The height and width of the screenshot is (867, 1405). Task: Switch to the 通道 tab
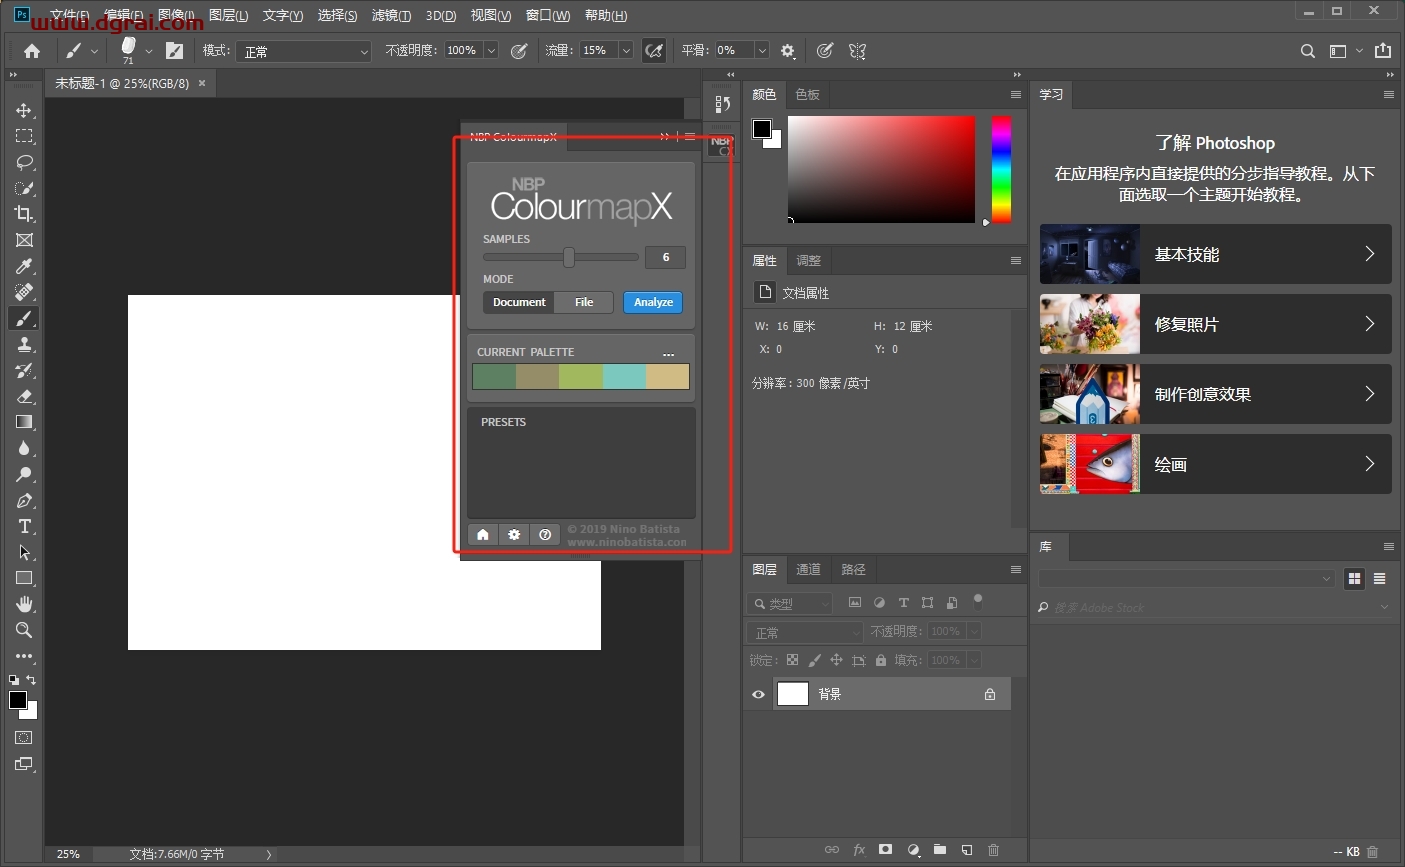(808, 569)
